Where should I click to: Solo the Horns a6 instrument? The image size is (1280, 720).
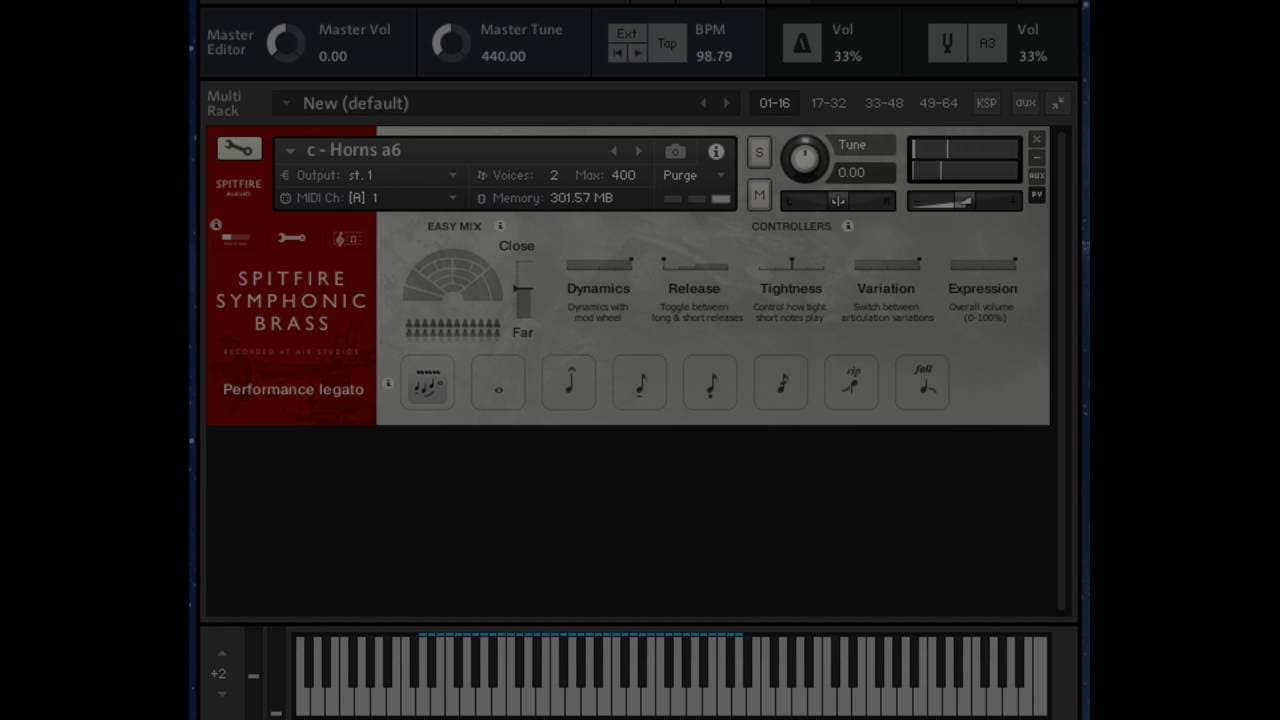click(759, 152)
